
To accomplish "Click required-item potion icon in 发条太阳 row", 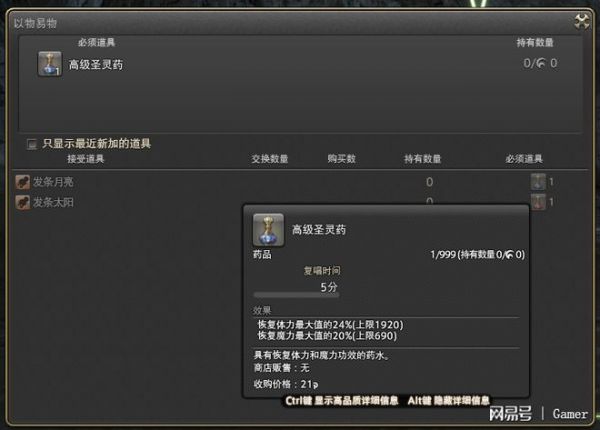I will [x=538, y=202].
